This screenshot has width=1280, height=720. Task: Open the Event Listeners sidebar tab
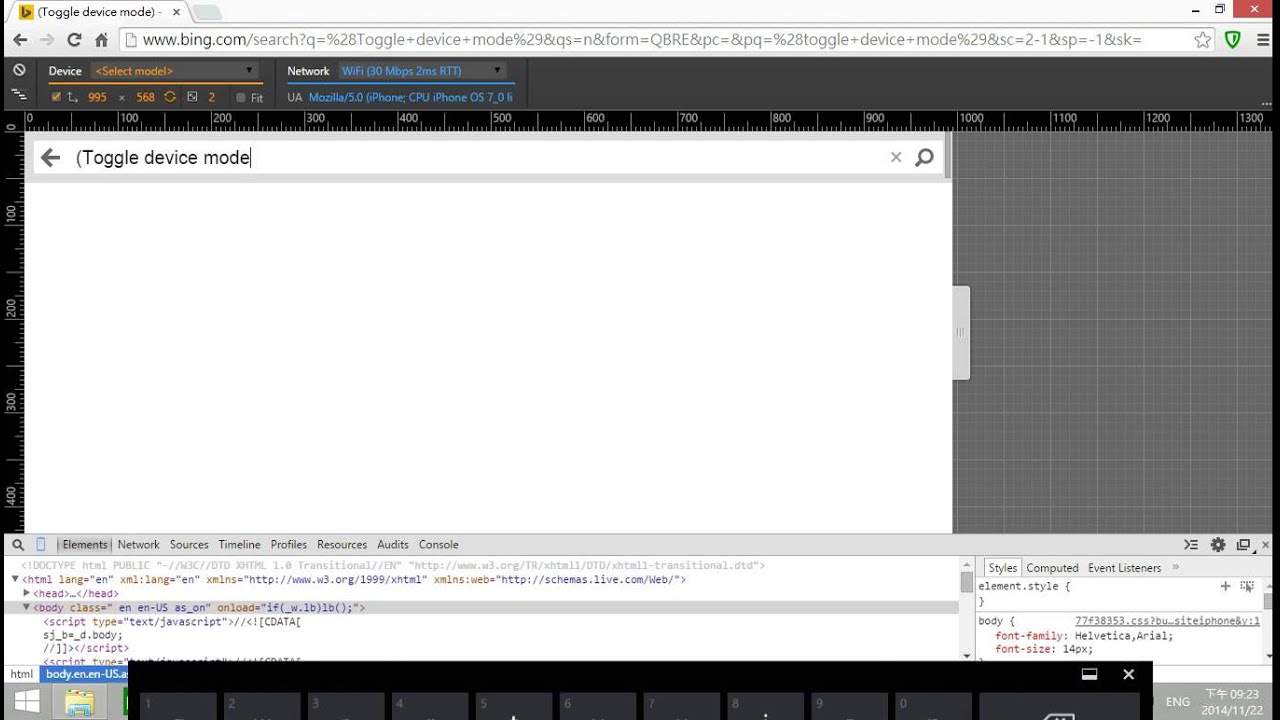pos(1124,568)
